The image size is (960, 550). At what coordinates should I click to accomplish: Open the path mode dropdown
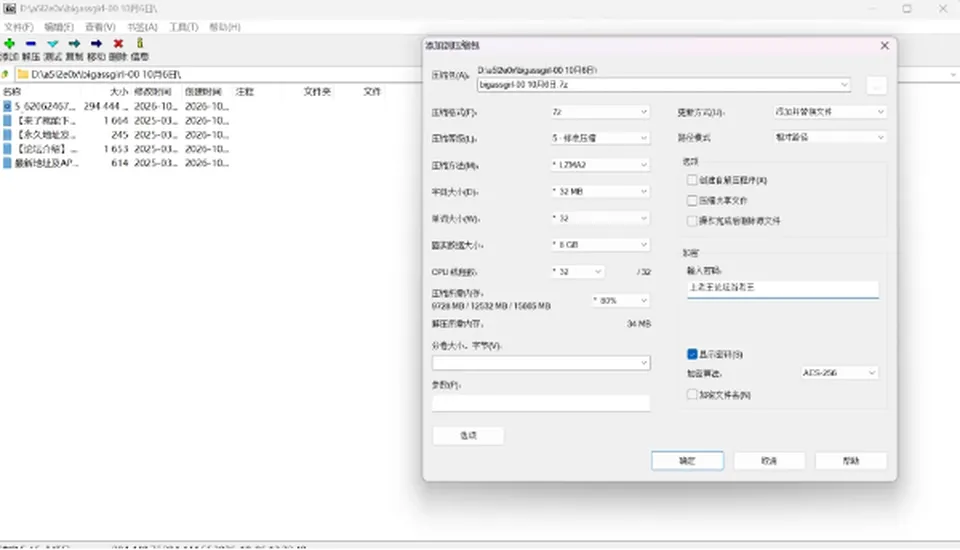(830, 137)
